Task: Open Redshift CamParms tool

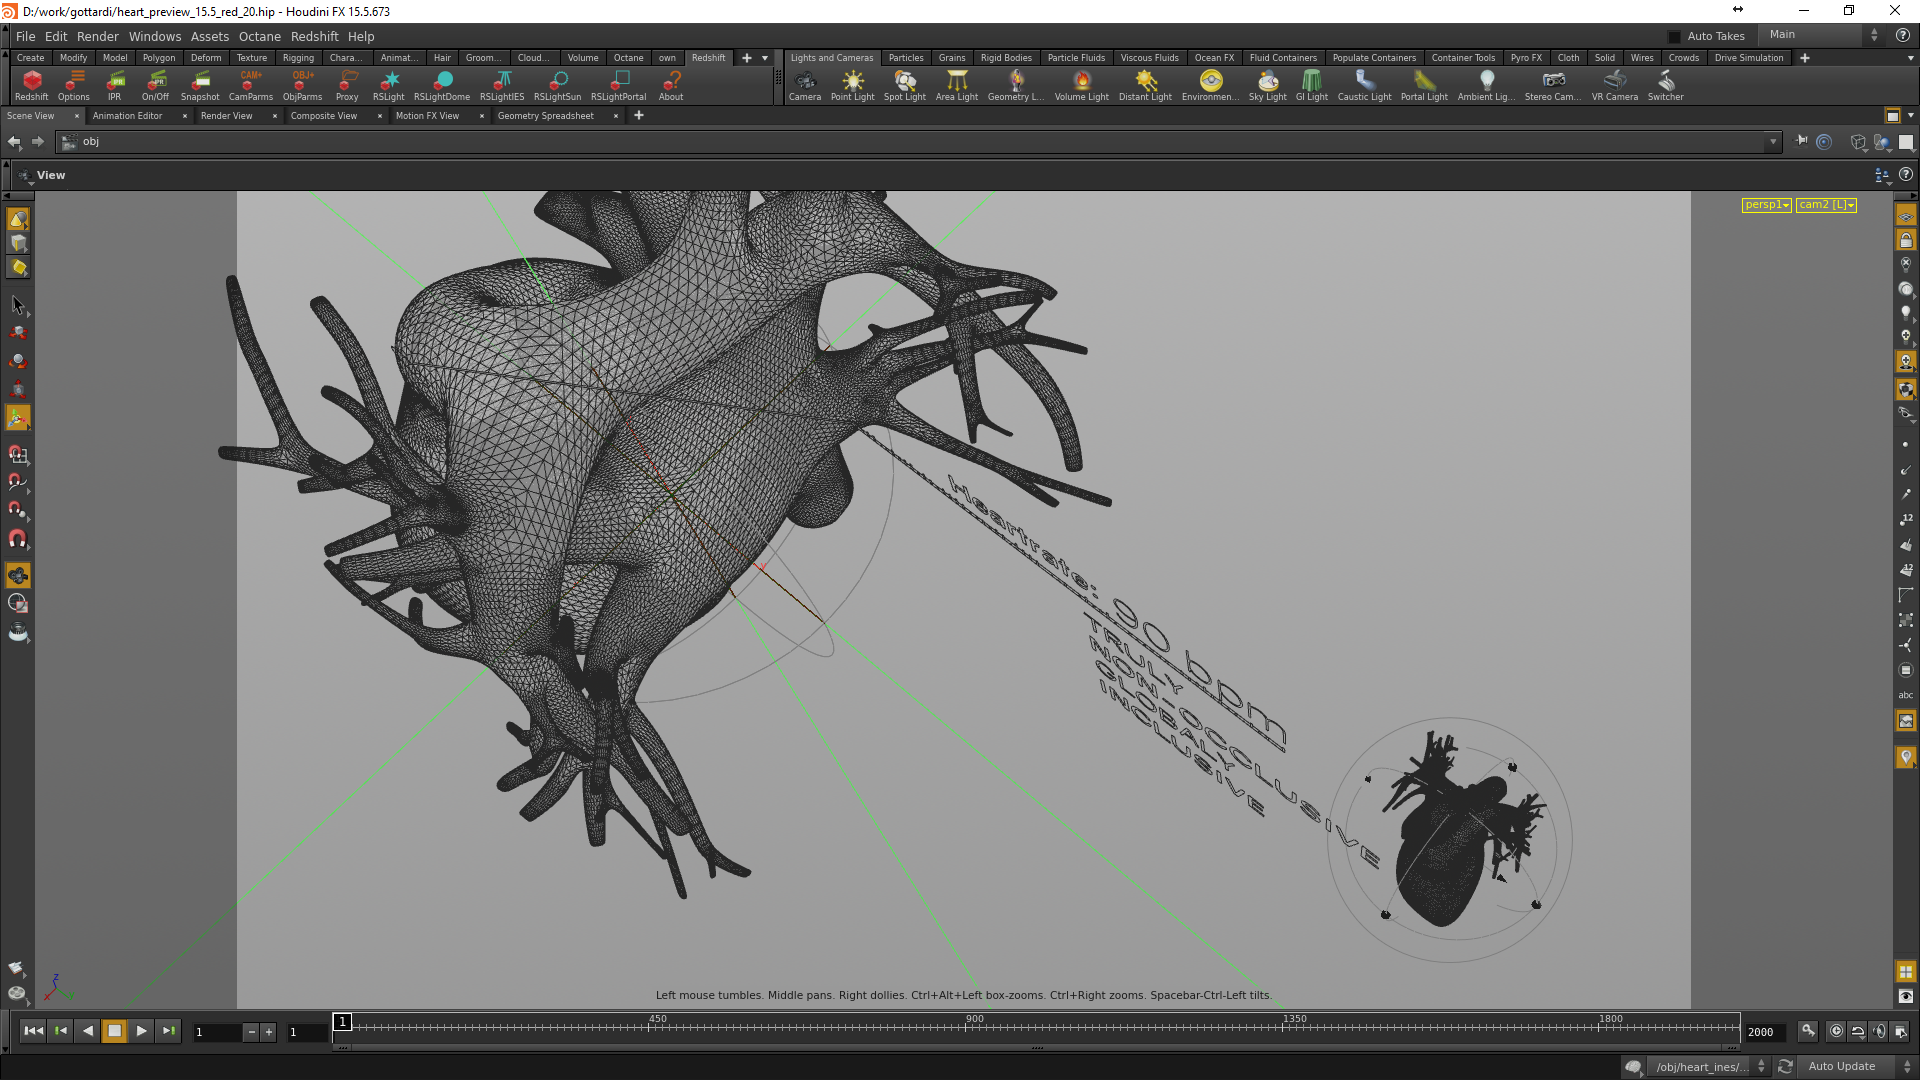Action: click(x=250, y=85)
